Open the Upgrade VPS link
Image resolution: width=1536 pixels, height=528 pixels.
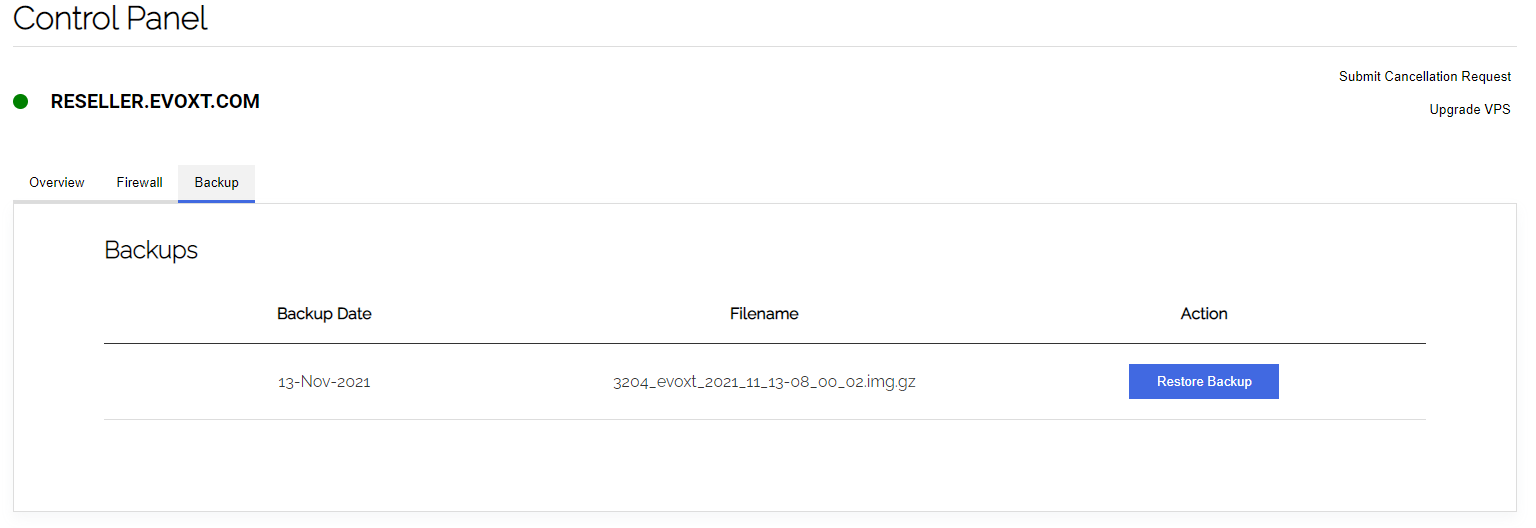point(1469,110)
